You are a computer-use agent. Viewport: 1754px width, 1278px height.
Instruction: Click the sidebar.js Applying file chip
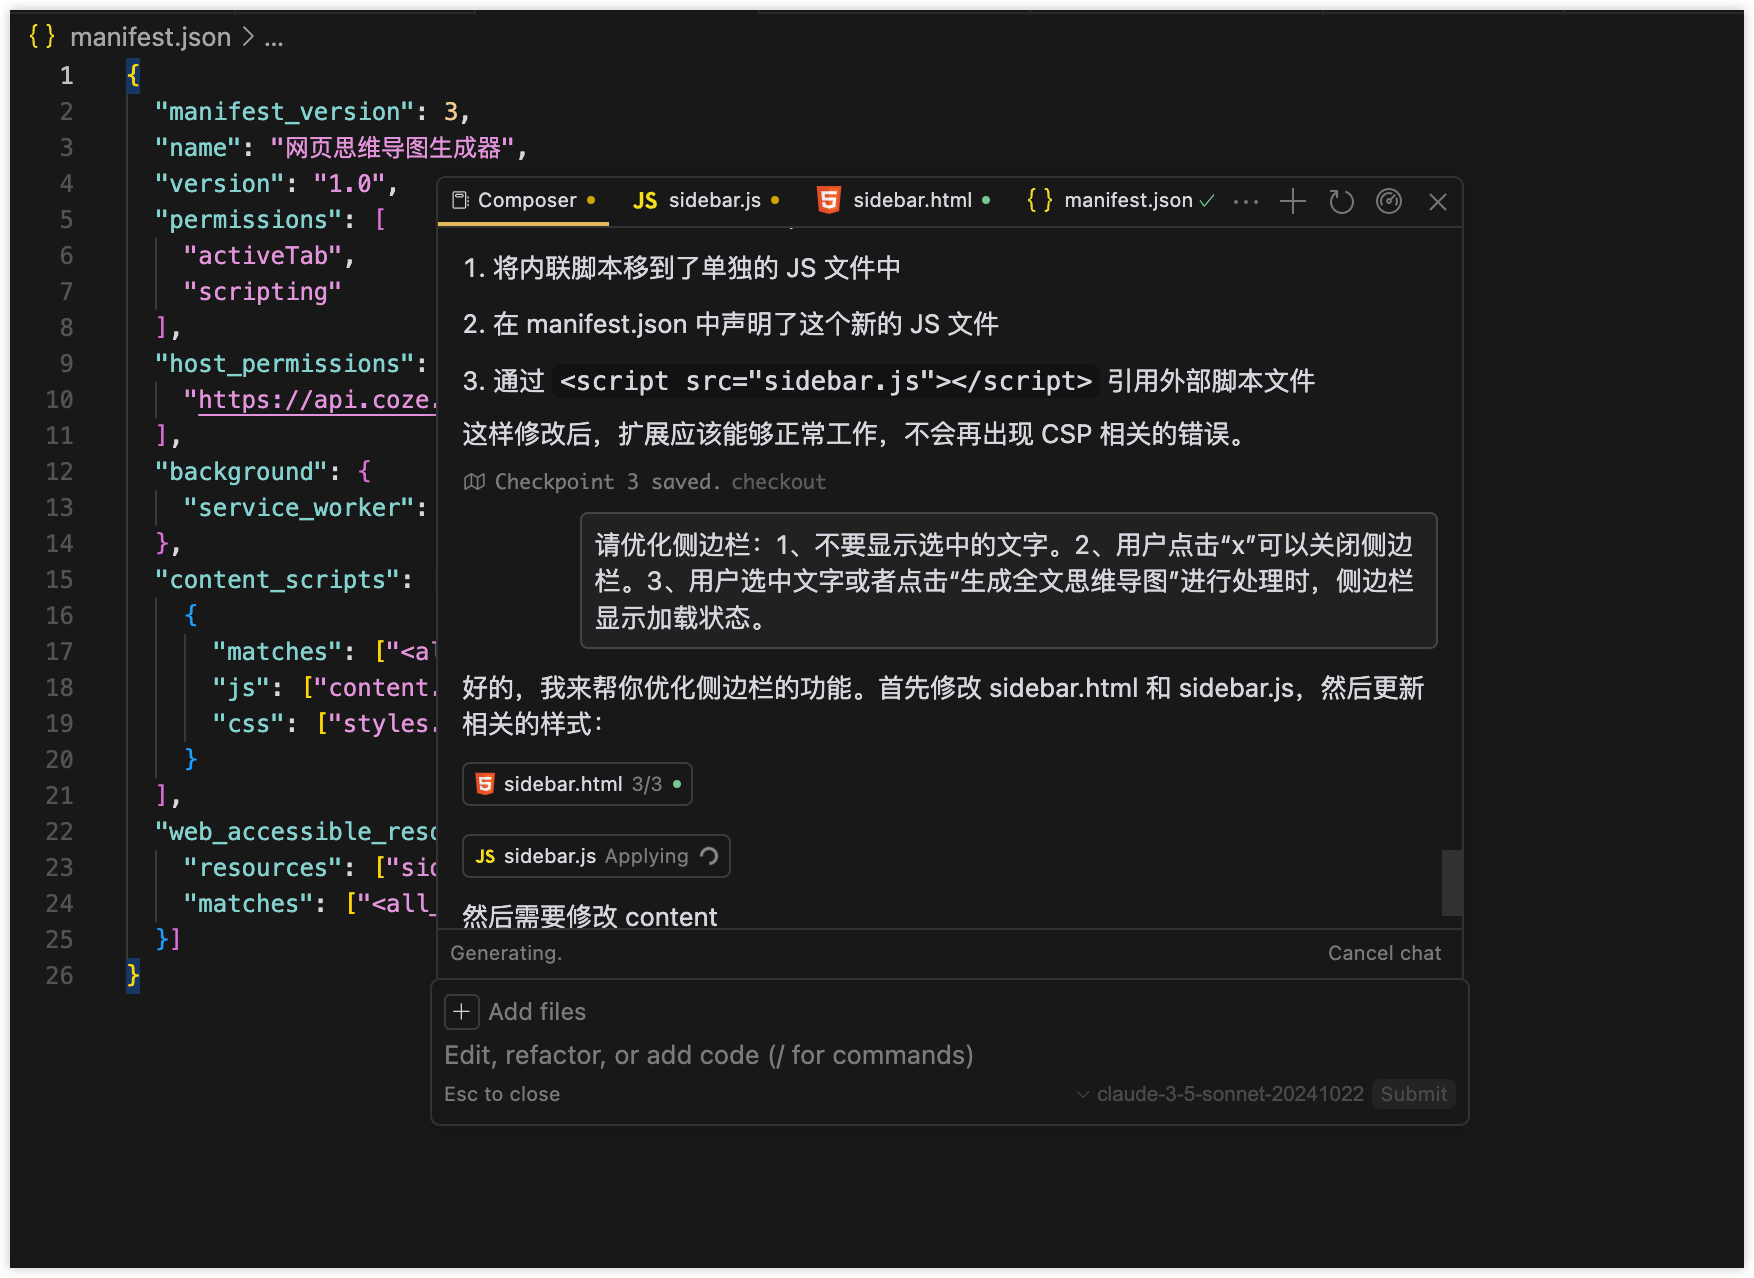[596, 856]
